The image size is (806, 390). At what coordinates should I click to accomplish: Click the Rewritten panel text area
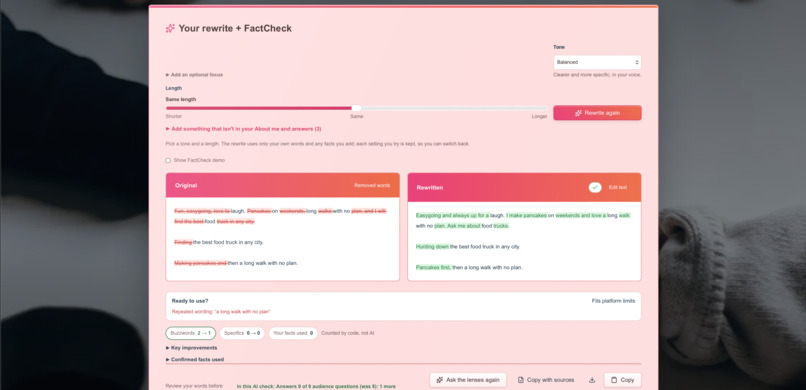click(524, 242)
